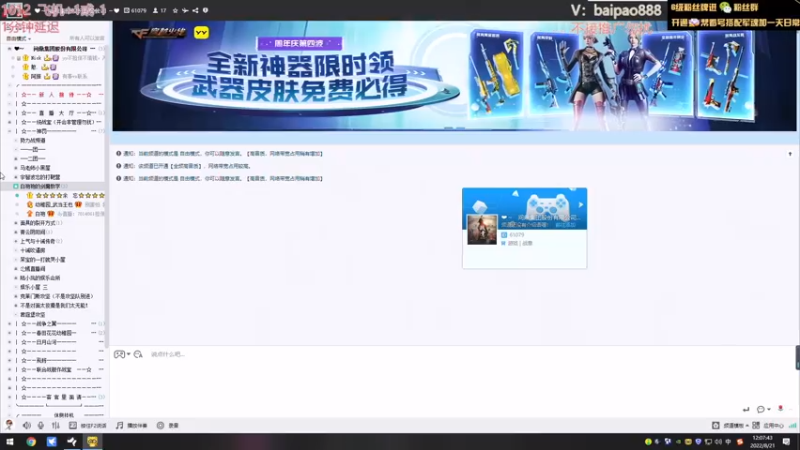800x450 pixels.
Task: Select the 马老师小黑屋 sub-channel
Action: pyautogui.click(x=35, y=168)
